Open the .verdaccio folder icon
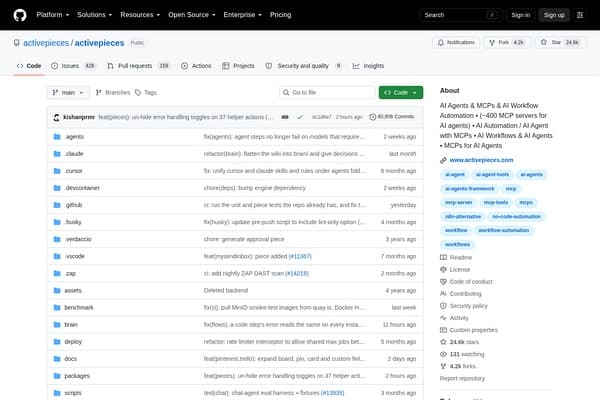This screenshot has height=400, width=600. (x=57, y=239)
